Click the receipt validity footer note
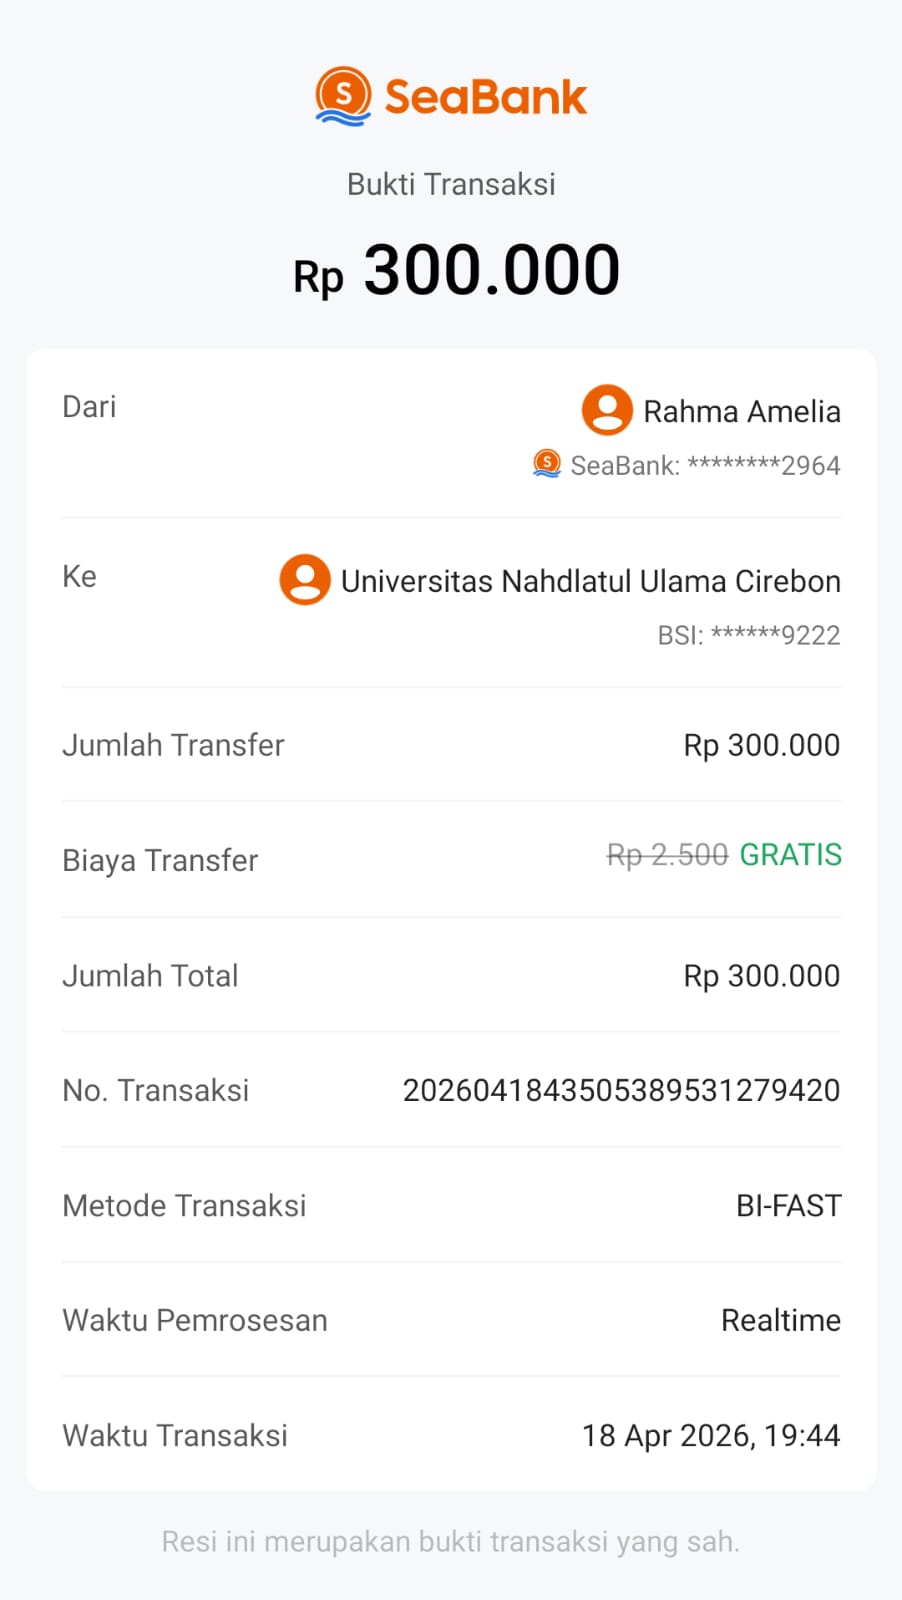902x1600 pixels. click(x=451, y=1541)
